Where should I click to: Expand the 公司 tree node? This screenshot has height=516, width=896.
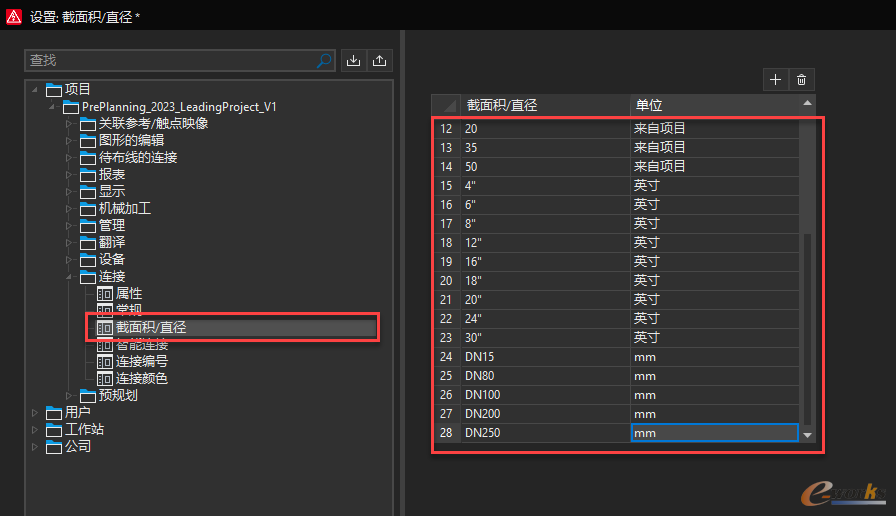click(35, 447)
